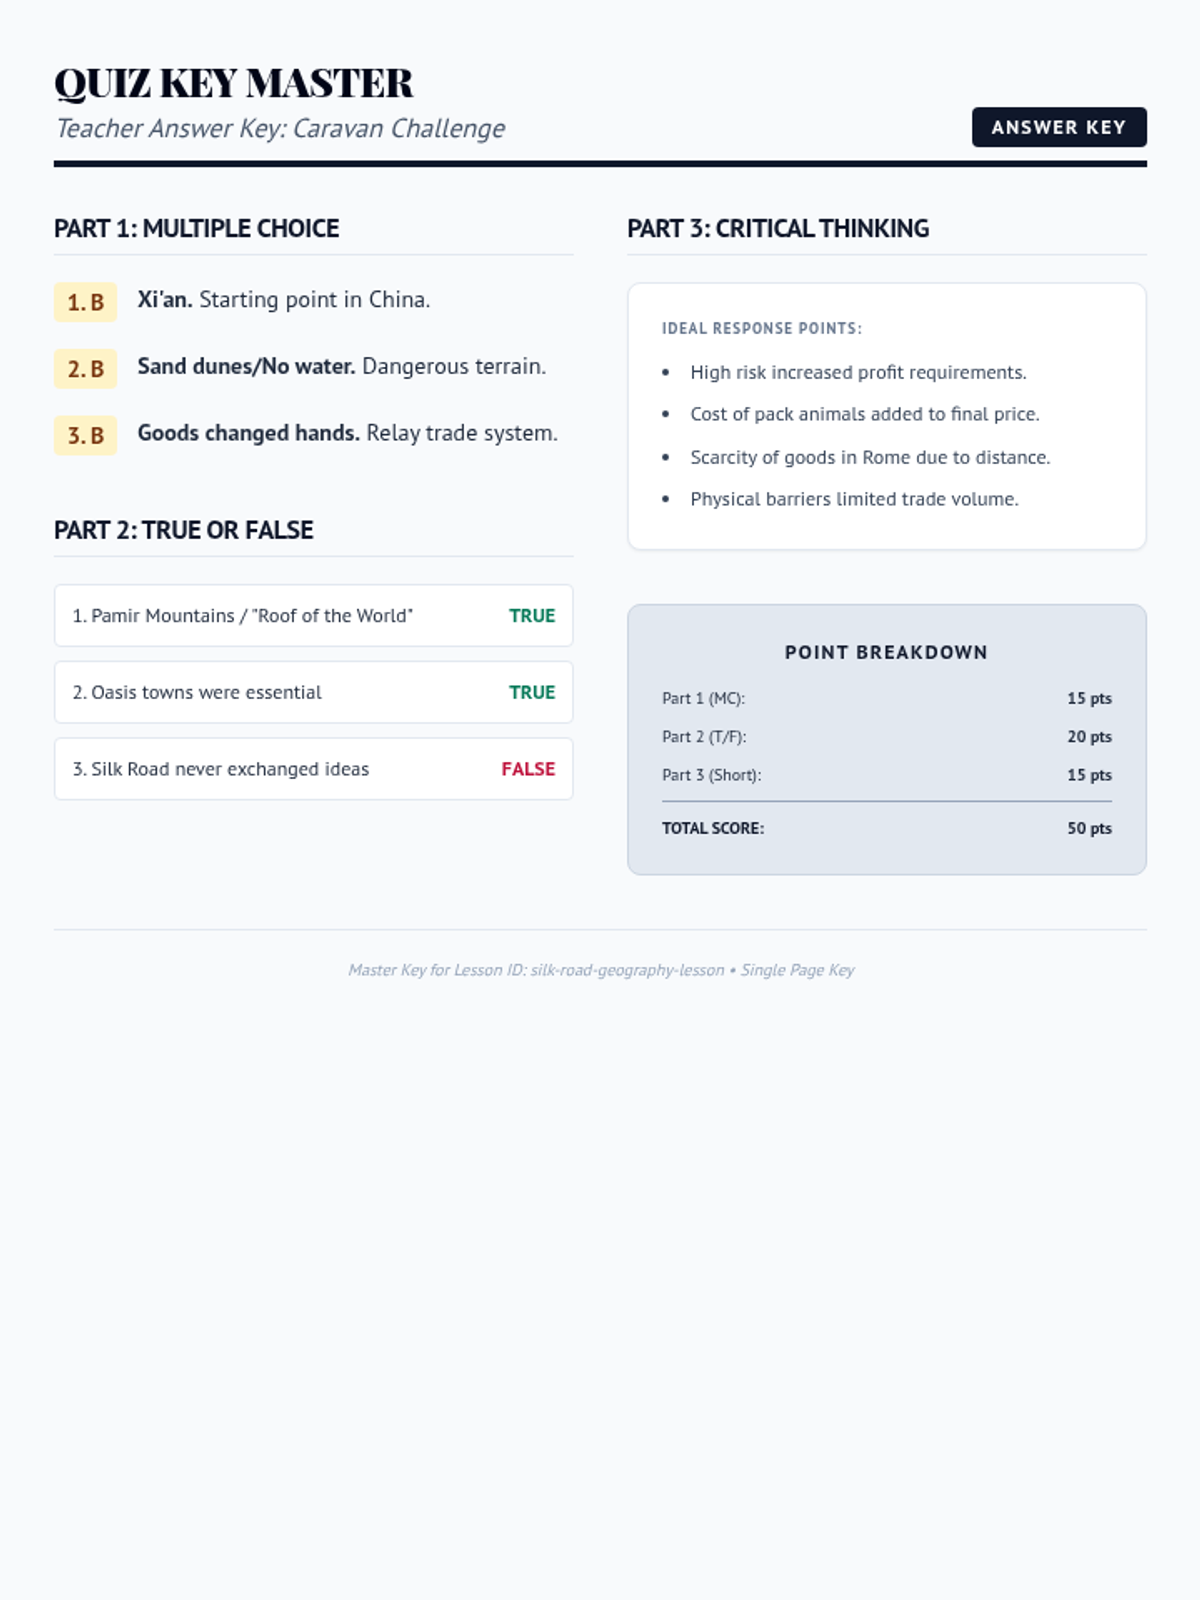
Task: Click the Total Score 50 pts value
Action: pyautogui.click(x=1089, y=828)
